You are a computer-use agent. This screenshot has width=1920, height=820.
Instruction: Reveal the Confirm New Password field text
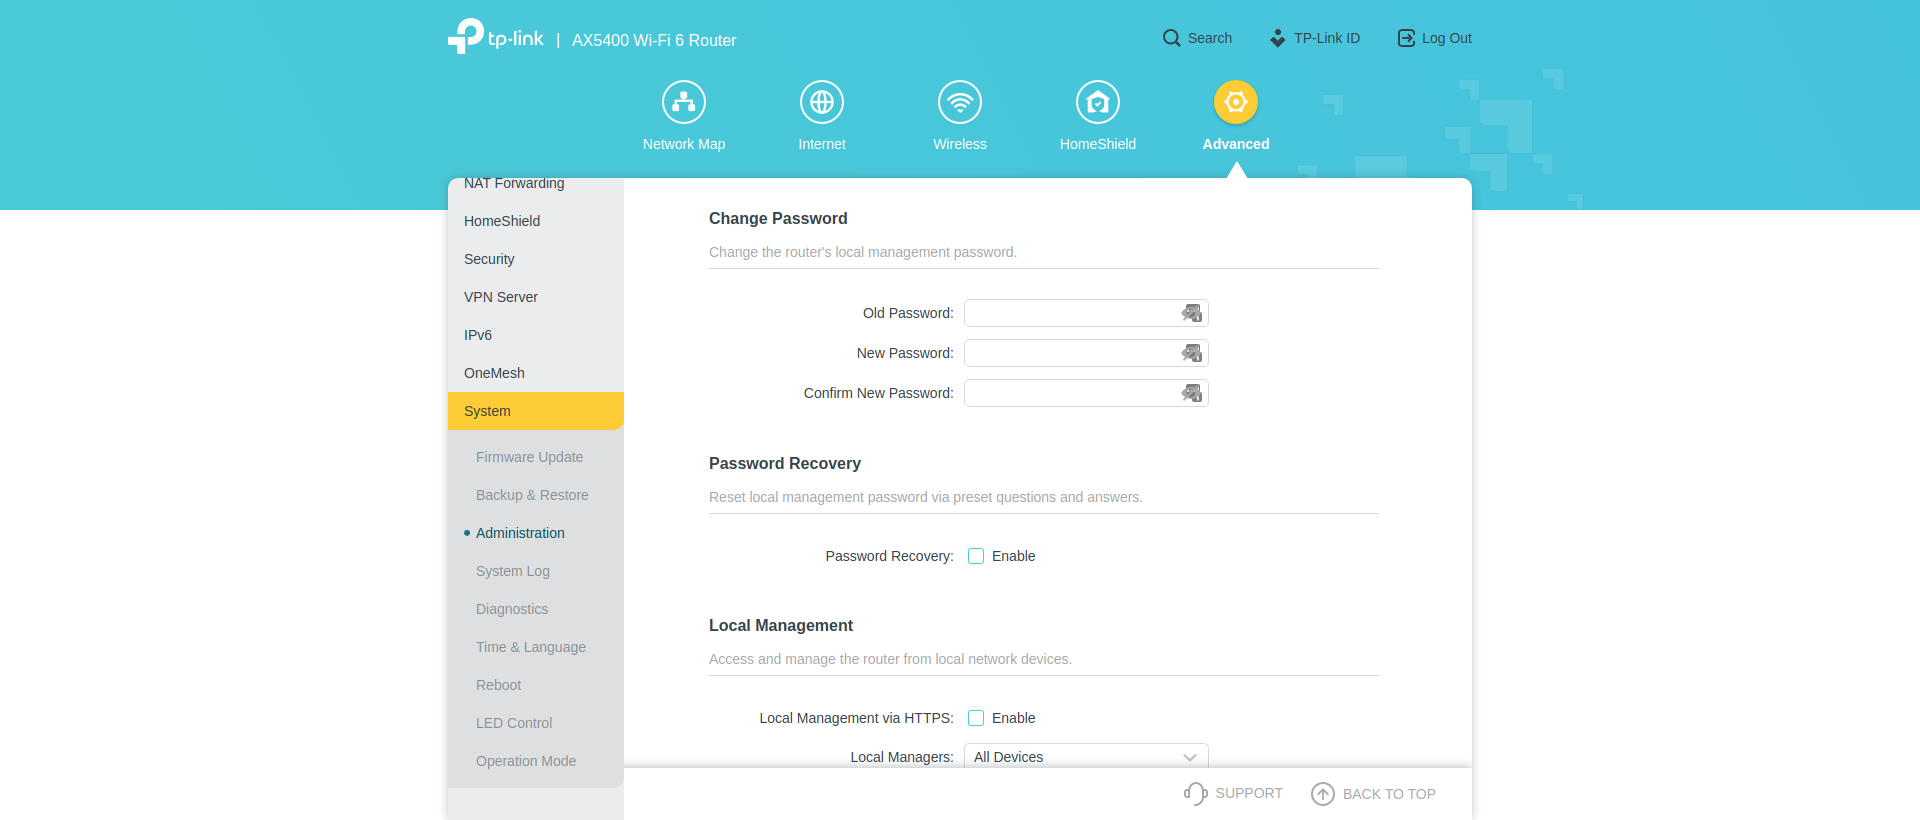(x=1191, y=393)
